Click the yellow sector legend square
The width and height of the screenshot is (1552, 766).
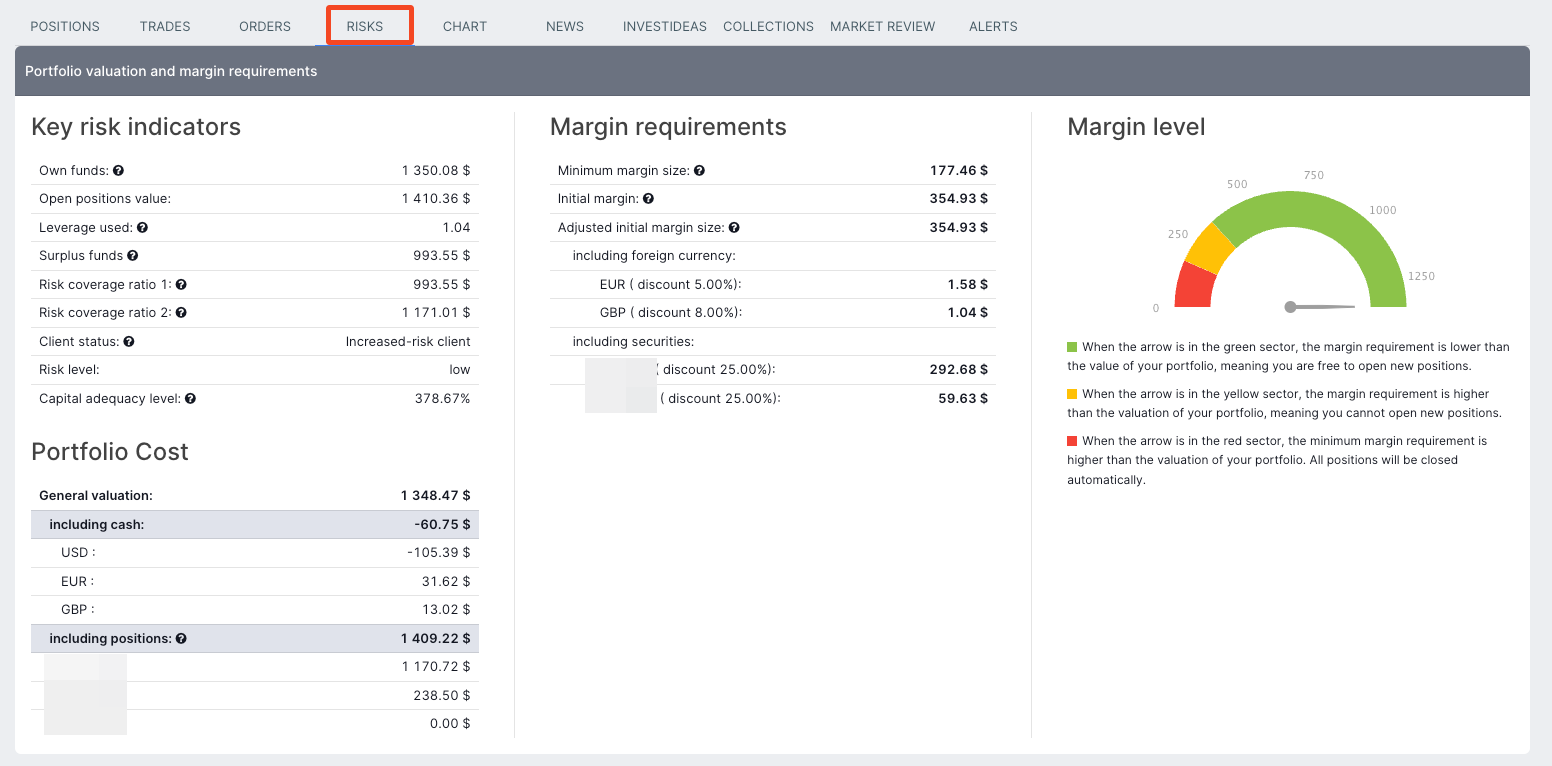tap(1072, 394)
